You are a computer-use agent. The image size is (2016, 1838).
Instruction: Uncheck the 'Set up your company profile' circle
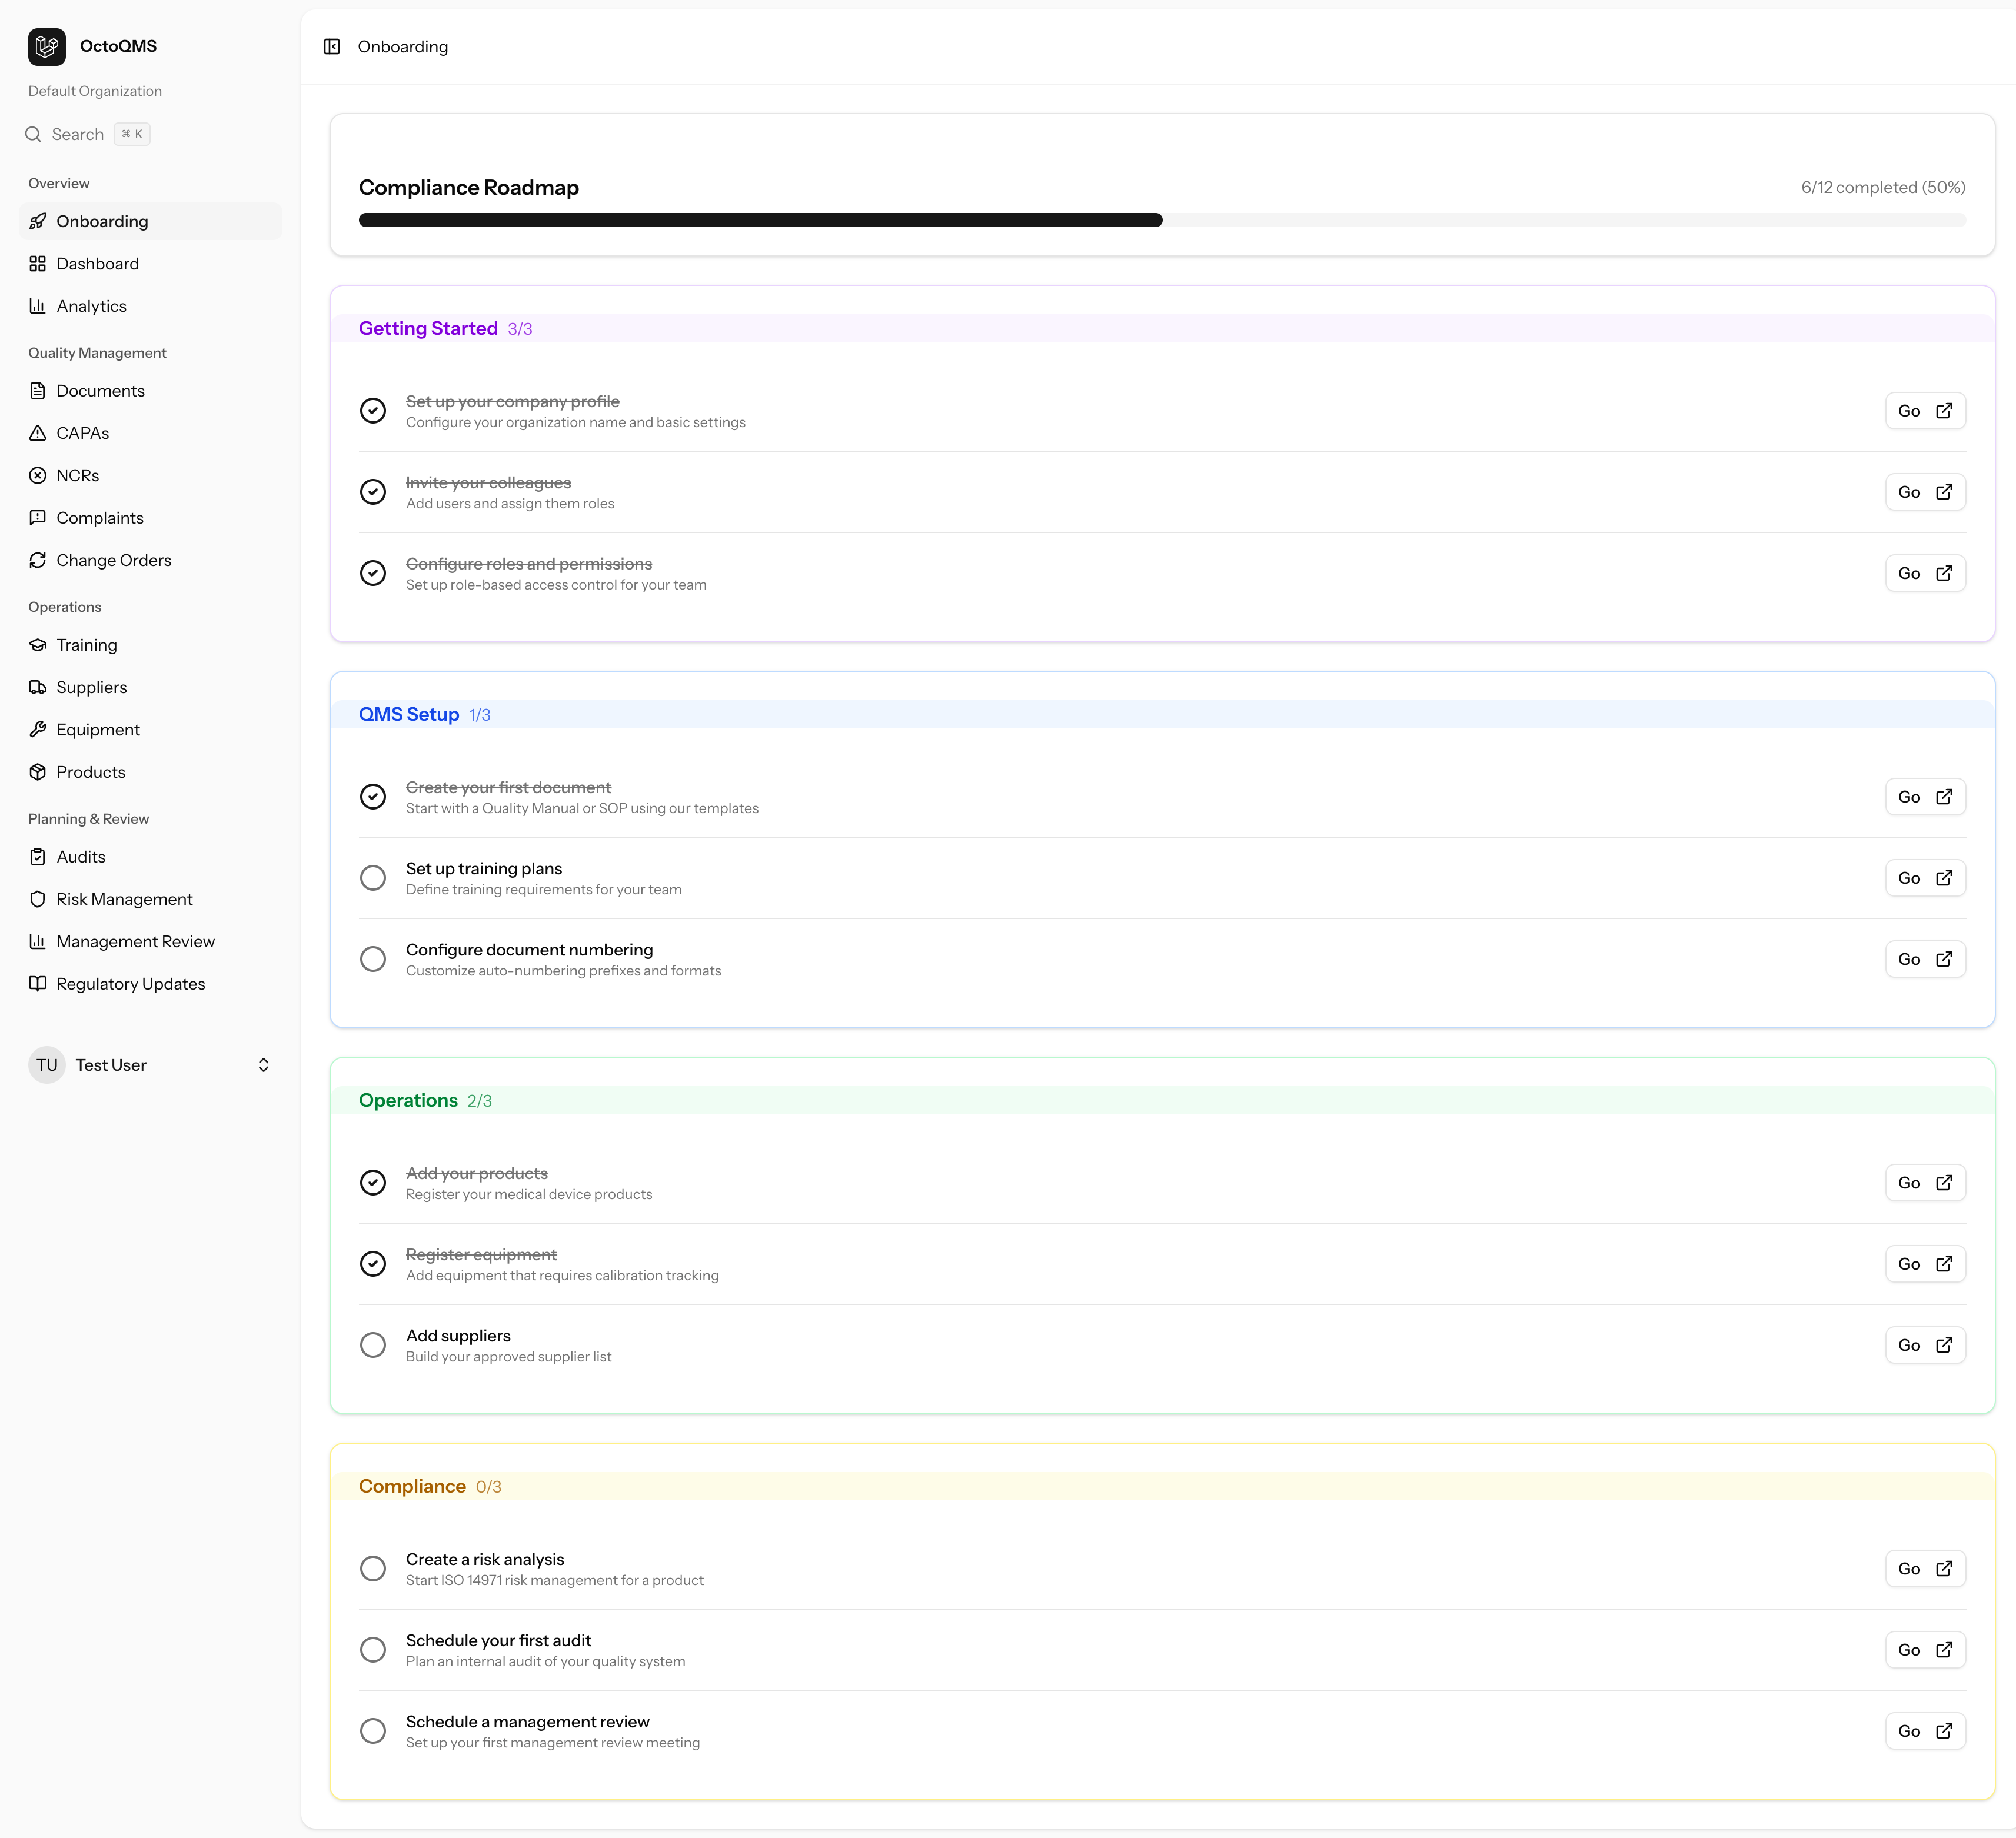(x=373, y=411)
